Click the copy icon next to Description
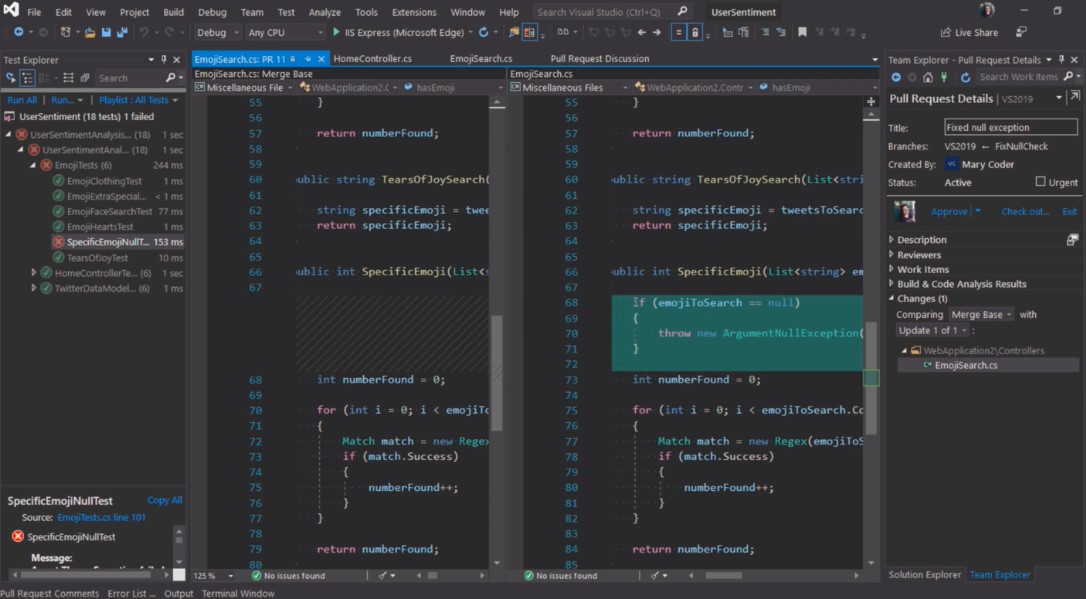 point(1072,240)
